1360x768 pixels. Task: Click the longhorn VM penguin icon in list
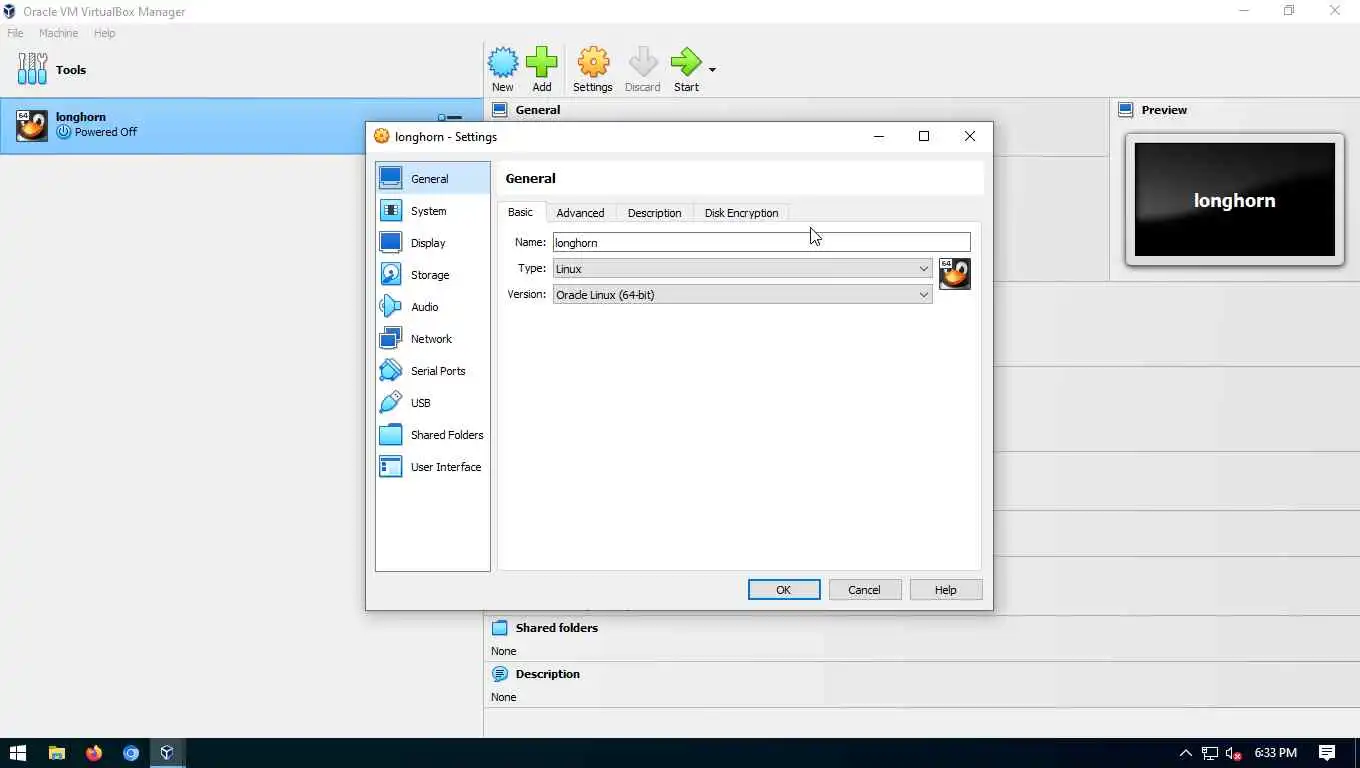pyautogui.click(x=32, y=125)
